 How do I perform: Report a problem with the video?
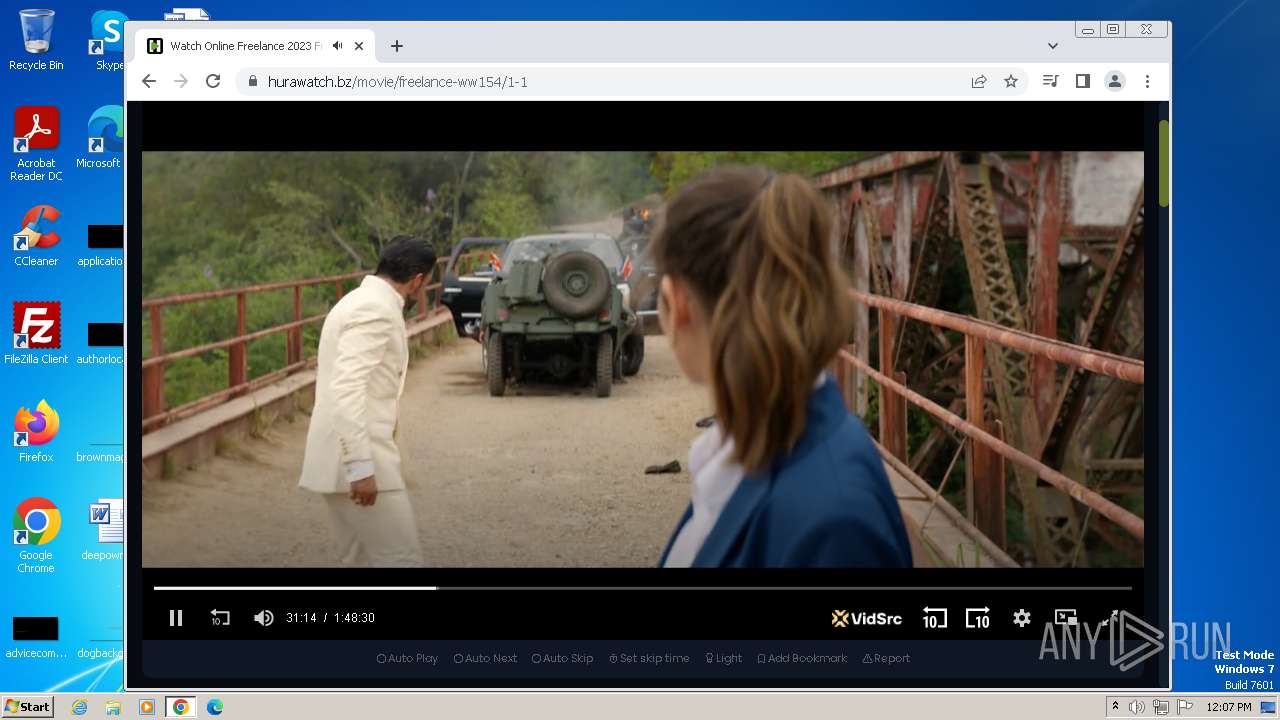point(886,658)
